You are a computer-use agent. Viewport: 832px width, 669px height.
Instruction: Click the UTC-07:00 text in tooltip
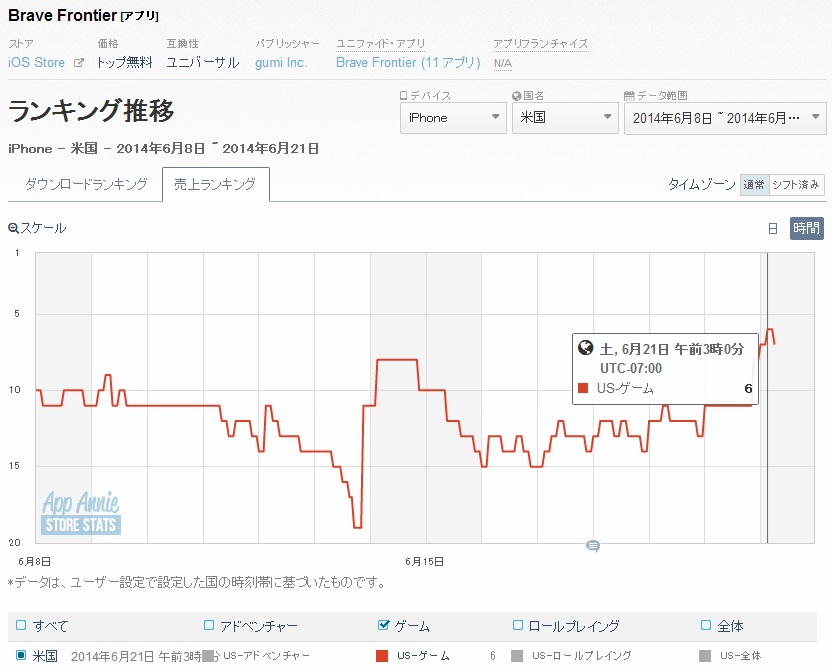point(631,368)
